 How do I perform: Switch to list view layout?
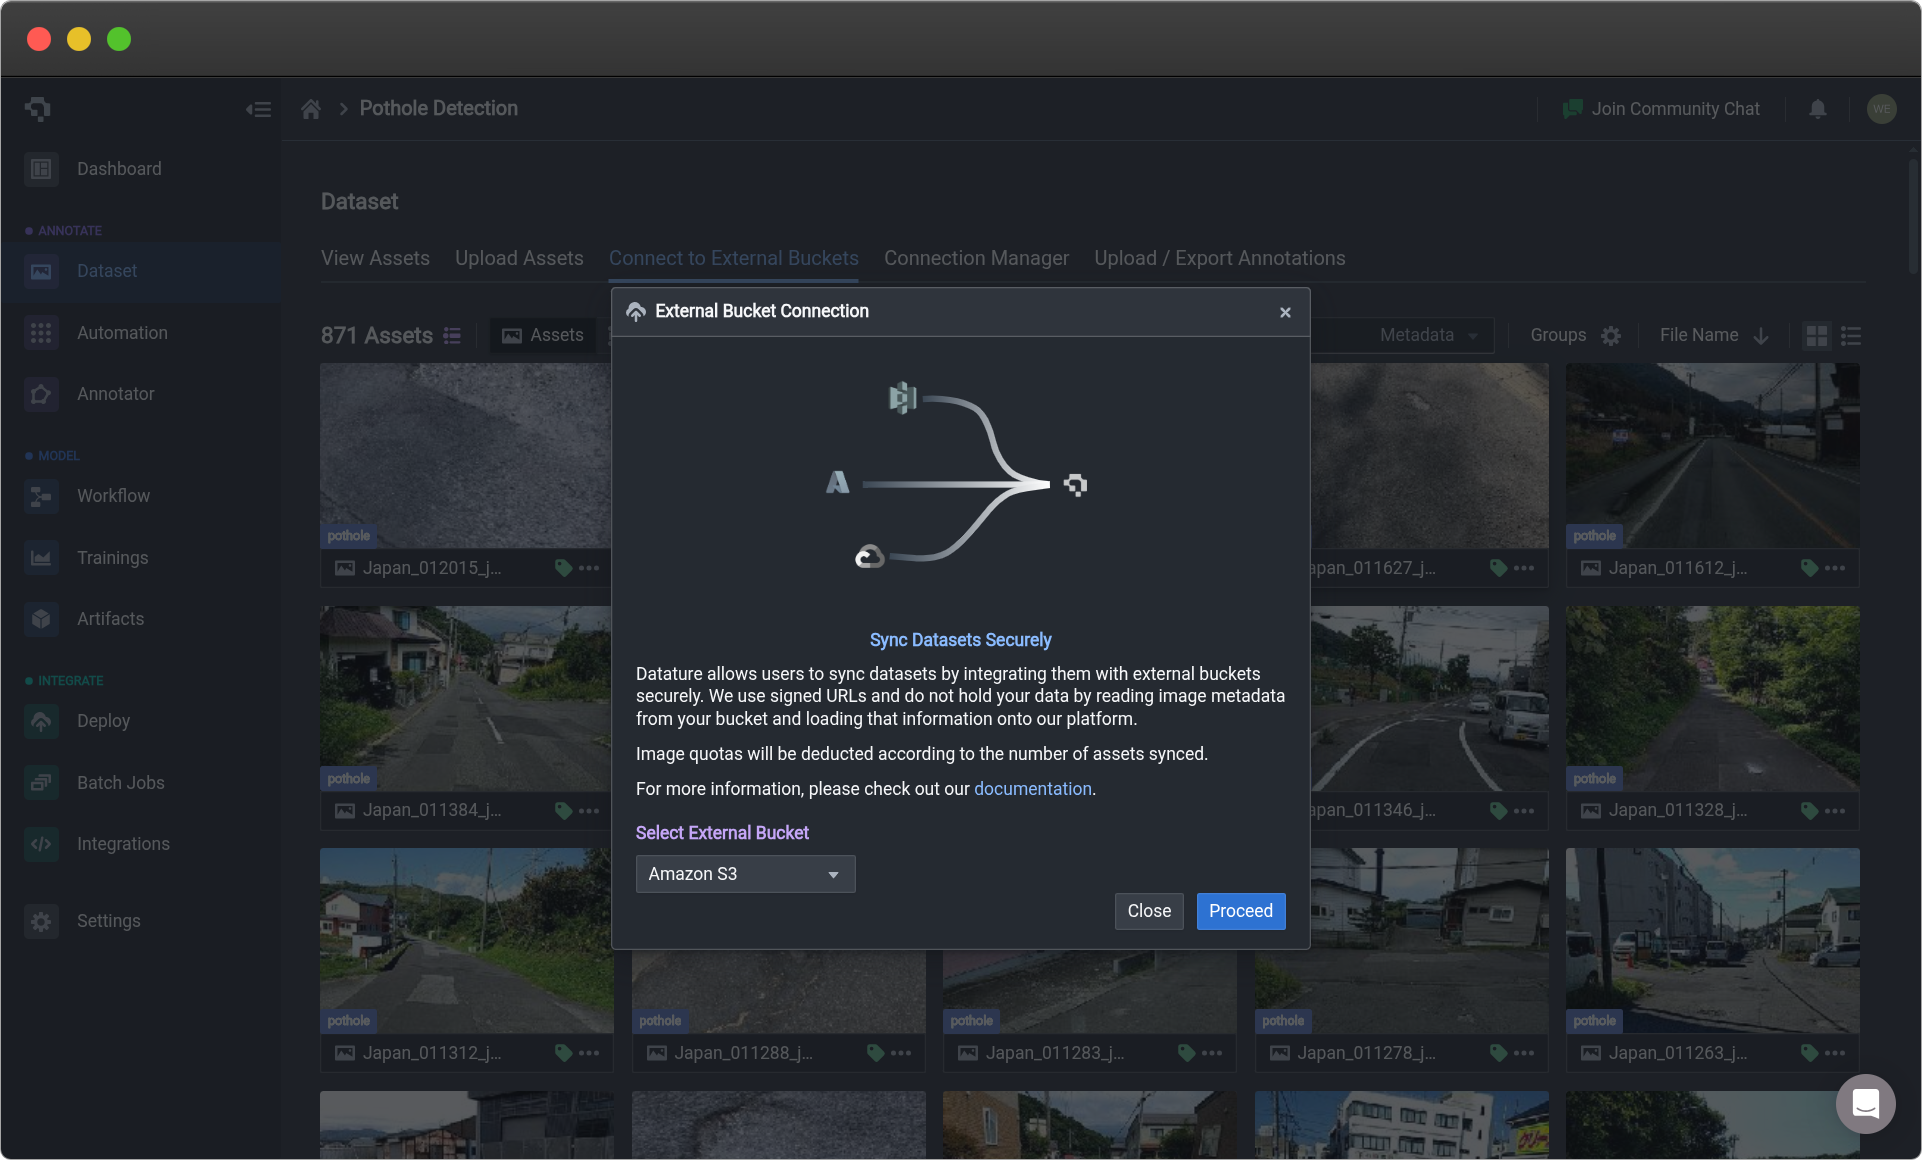click(x=1851, y=336)
